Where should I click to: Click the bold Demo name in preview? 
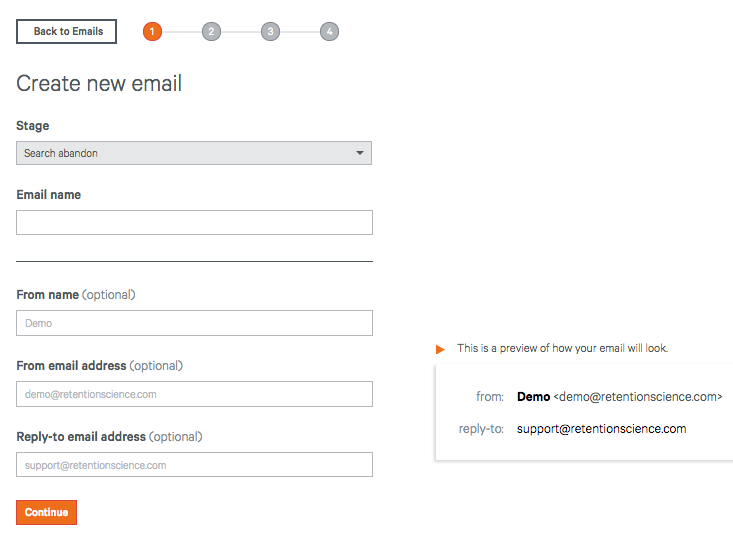(533, 397)
